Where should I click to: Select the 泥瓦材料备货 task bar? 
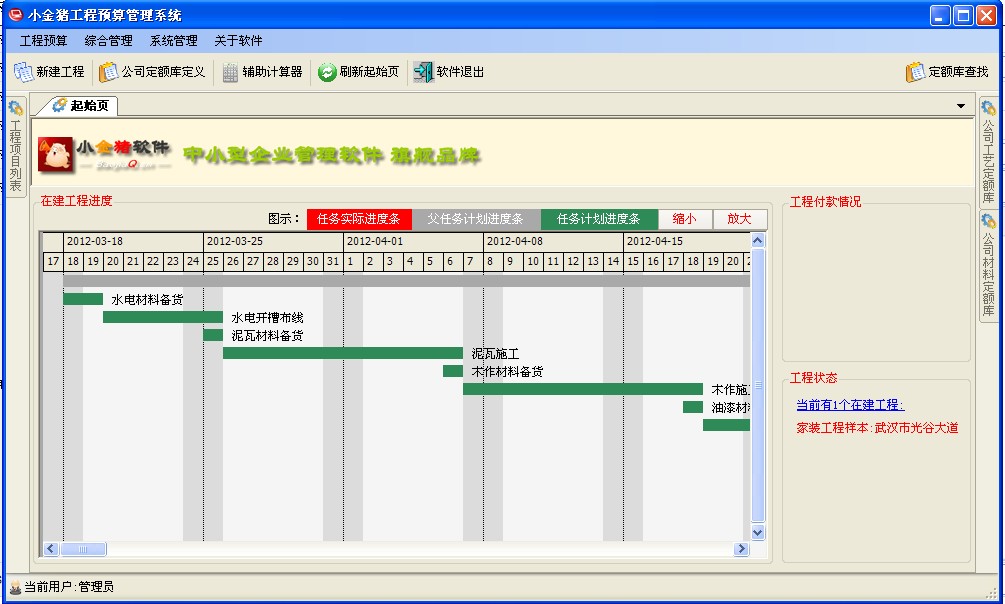(213, 335)
